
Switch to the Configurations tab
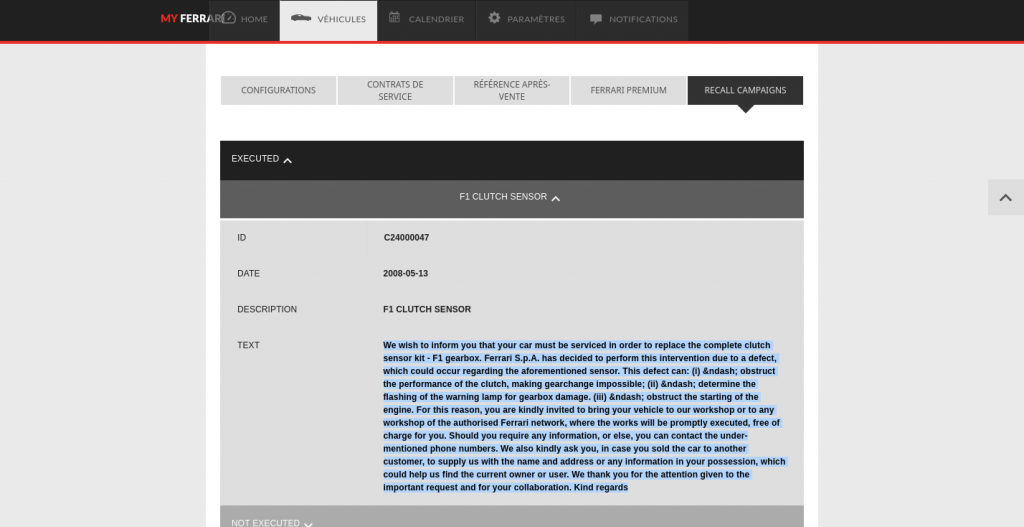pos(278,90)
